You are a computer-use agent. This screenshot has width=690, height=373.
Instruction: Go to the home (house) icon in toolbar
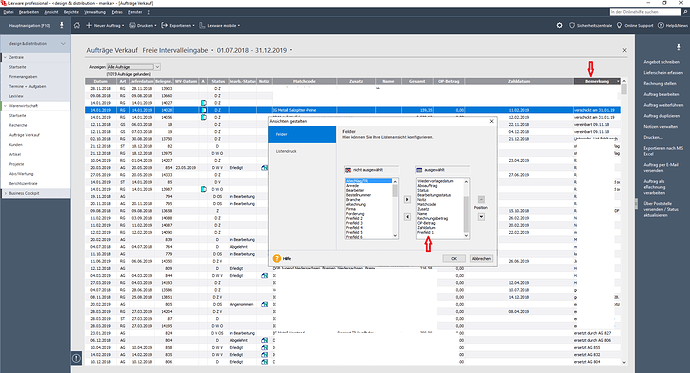[x=77, y=26]
